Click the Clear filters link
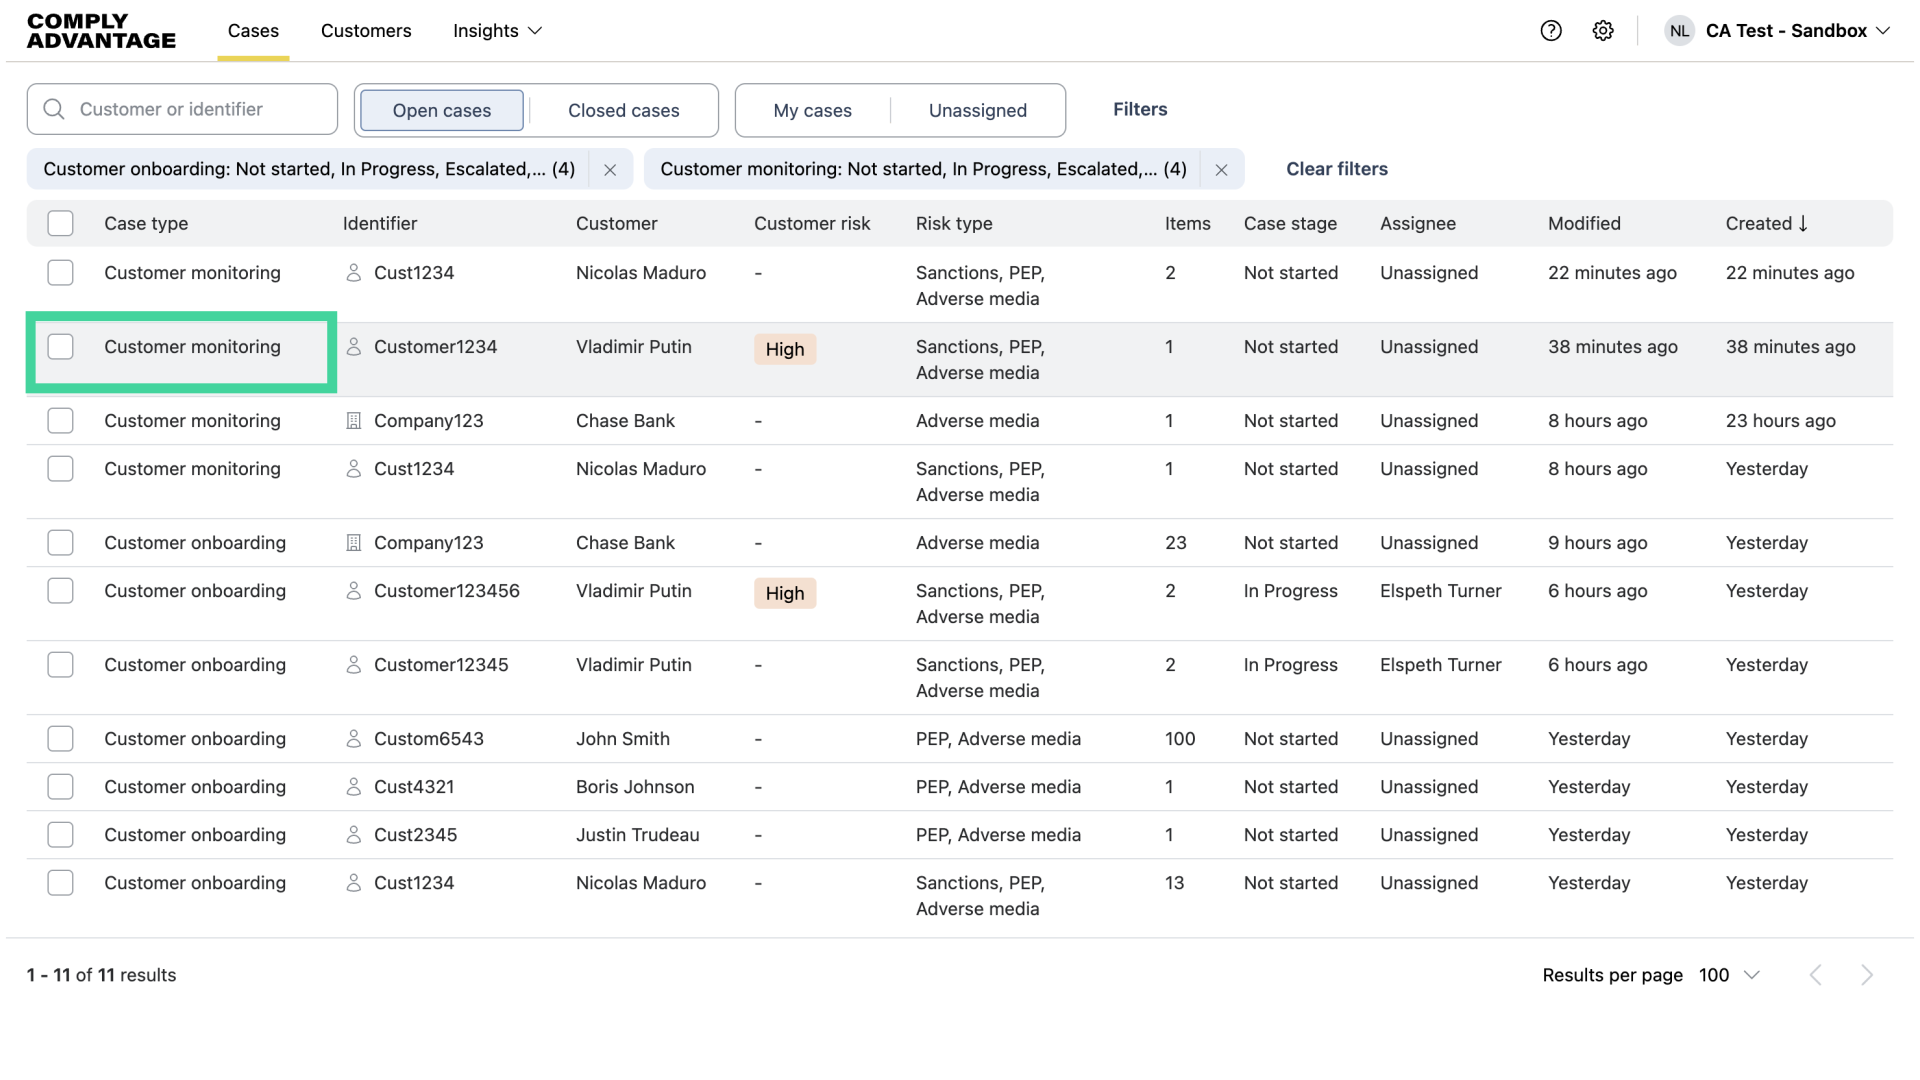Viewport: 1920px width, 1080px height. (1337, 169)
